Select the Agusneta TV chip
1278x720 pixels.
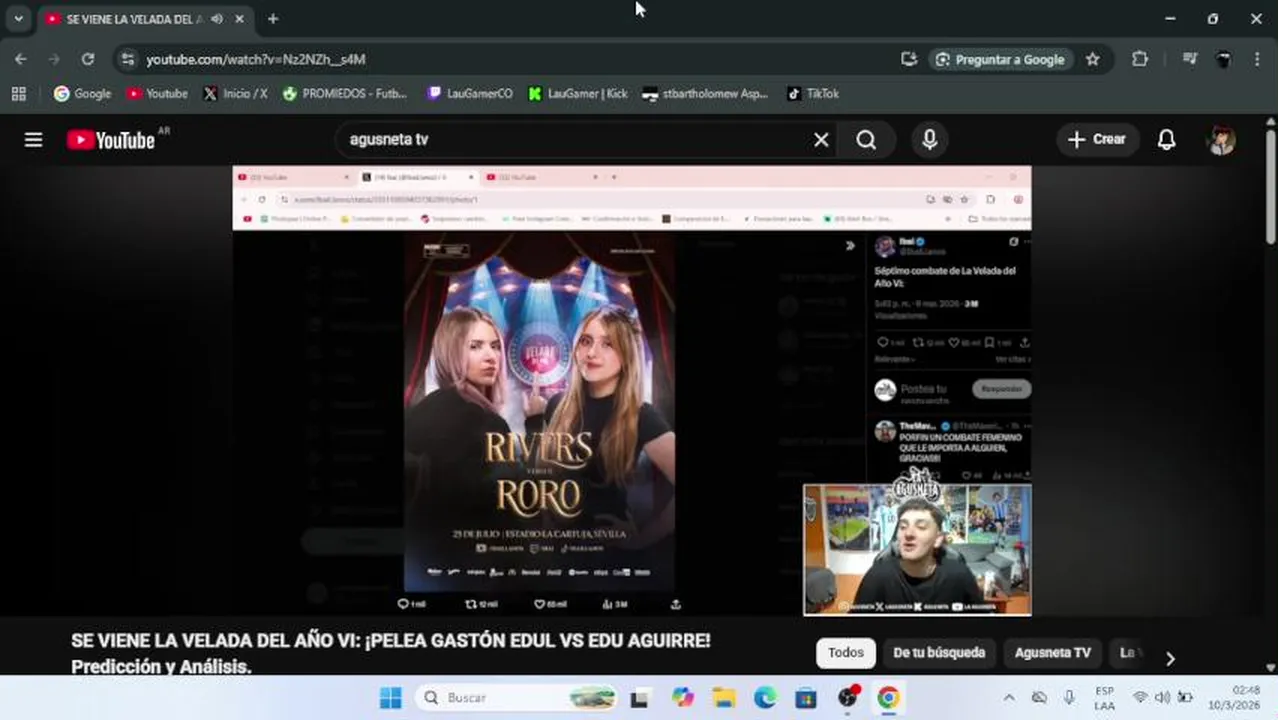[1052, 653]
